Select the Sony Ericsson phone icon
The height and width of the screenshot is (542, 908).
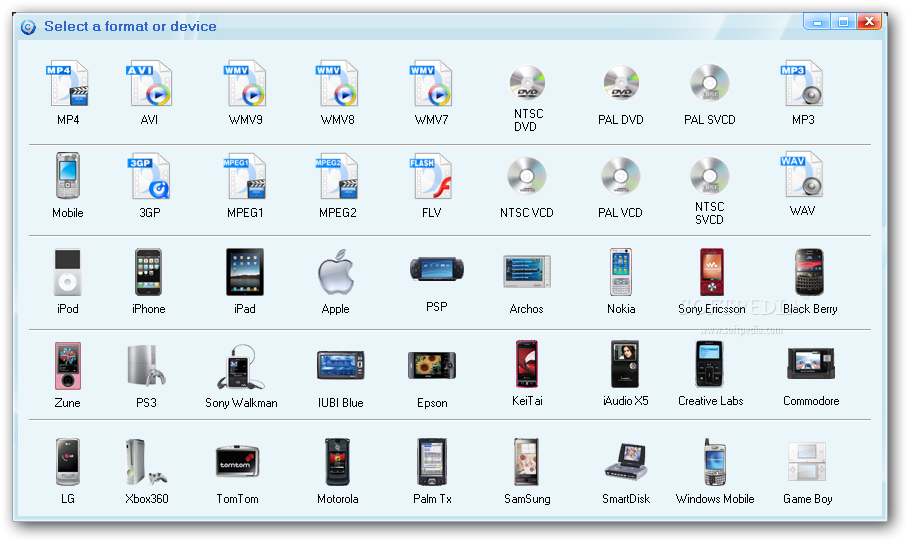click(x=712, y=272)
